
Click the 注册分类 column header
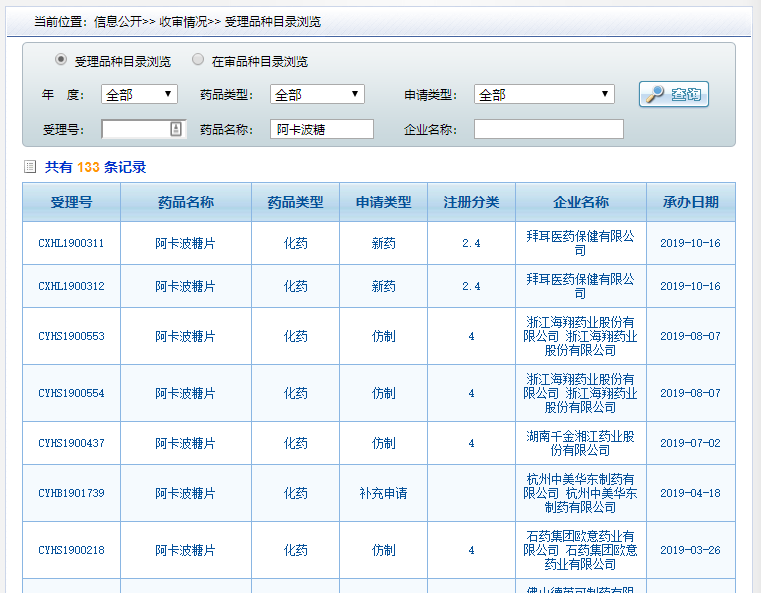tap(471, 202)
